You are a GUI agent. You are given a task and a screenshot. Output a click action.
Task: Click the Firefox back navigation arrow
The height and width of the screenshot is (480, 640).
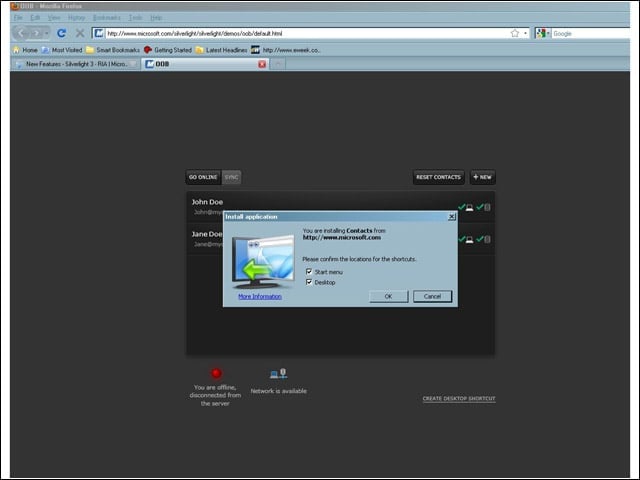click(x=21, y=33)
